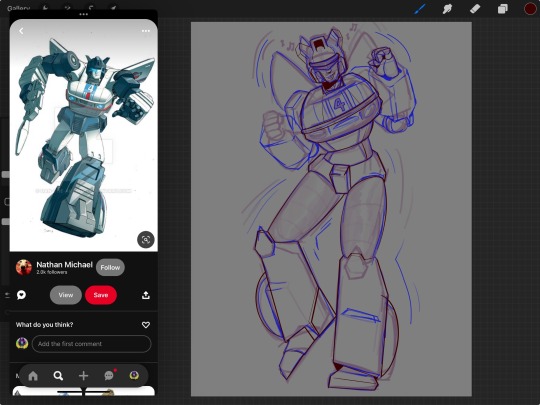Open the dark red color picker swatch
The image size is (540, 405).
530,9
